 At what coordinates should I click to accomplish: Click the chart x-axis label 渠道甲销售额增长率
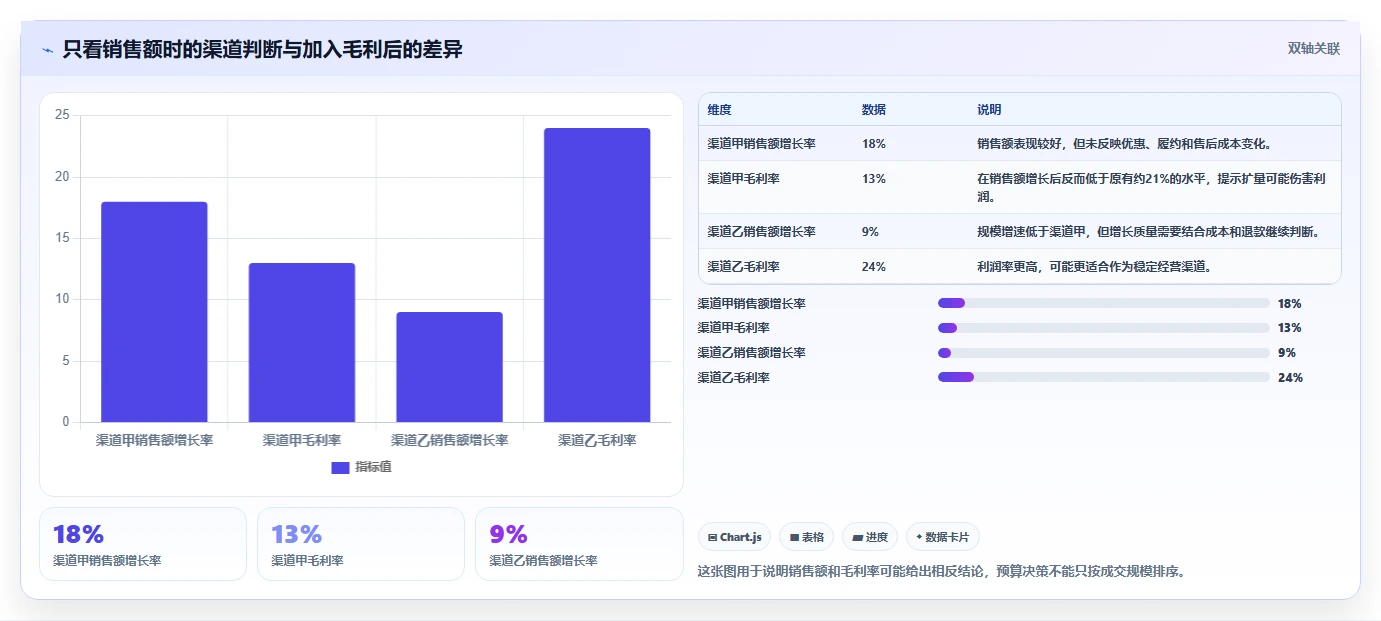coord(154,440)
